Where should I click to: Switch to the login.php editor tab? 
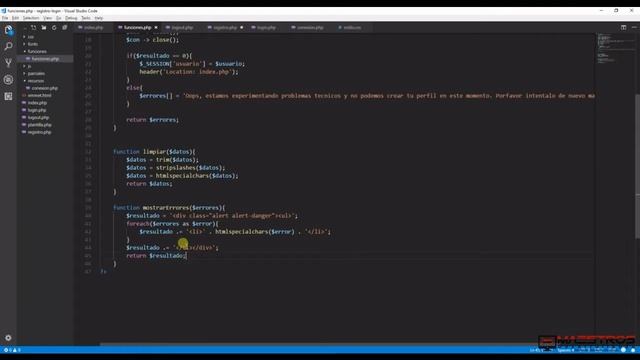pyautogui.click(x=266, y=28)
